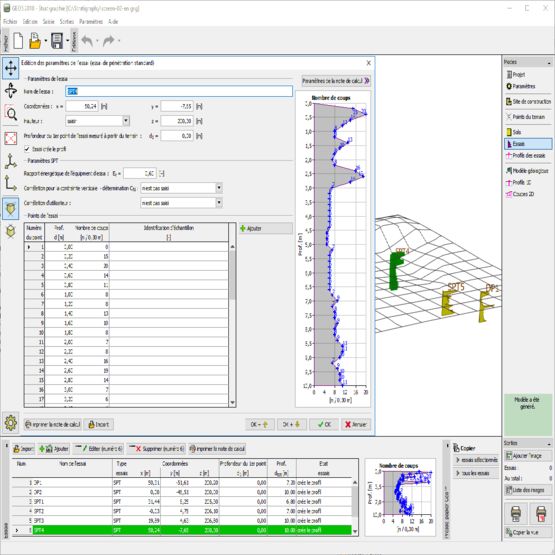Click the save floppy disk icon
Image resolution: width=555 pixels, height=555 pixels.
pyautogui.click(x=57, y=41)
